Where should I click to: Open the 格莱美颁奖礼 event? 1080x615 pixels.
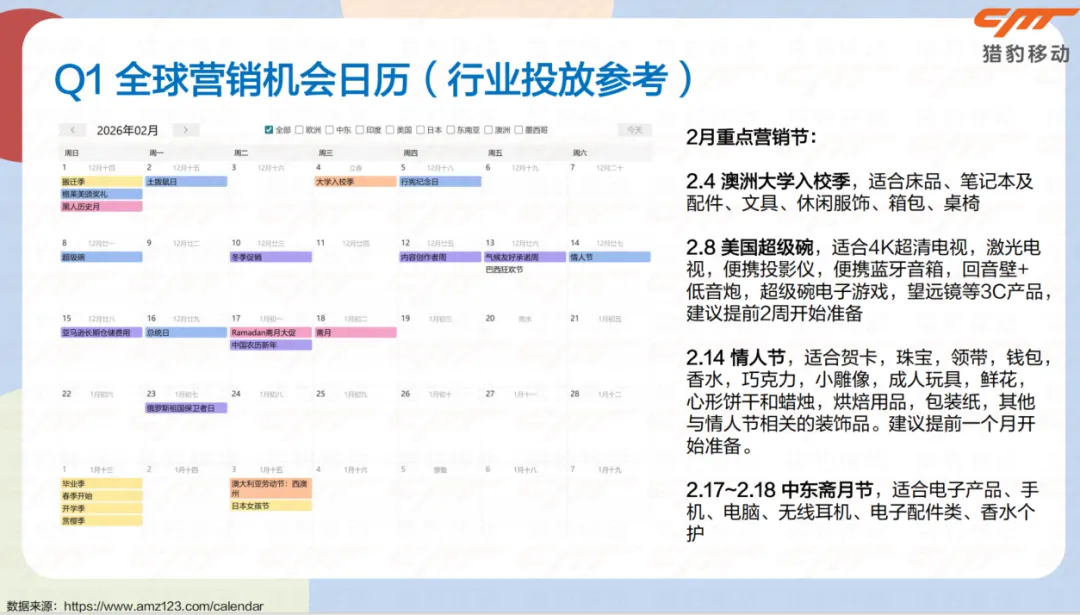pyautogui.click(x=101, y=194)
